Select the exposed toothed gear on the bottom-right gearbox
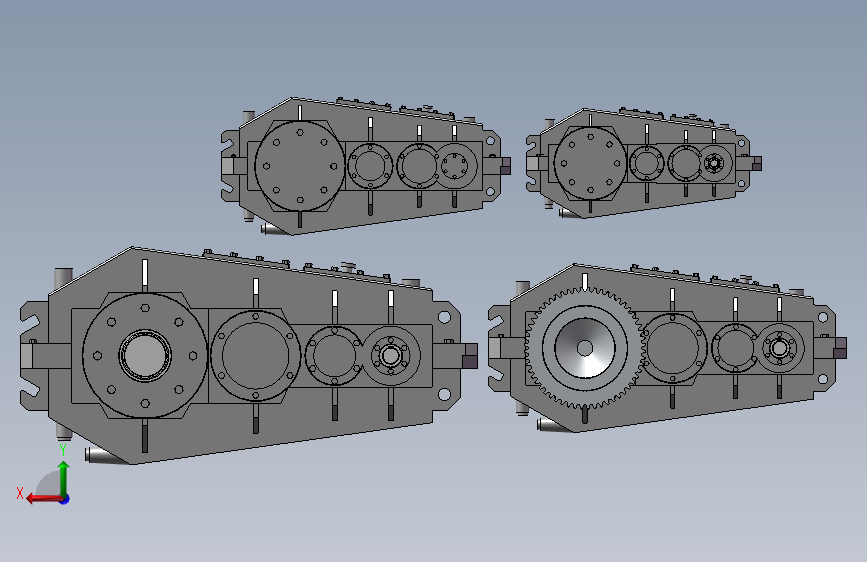Screen dimensions: 867x562 pyautogui.click(x=584, y=348)
